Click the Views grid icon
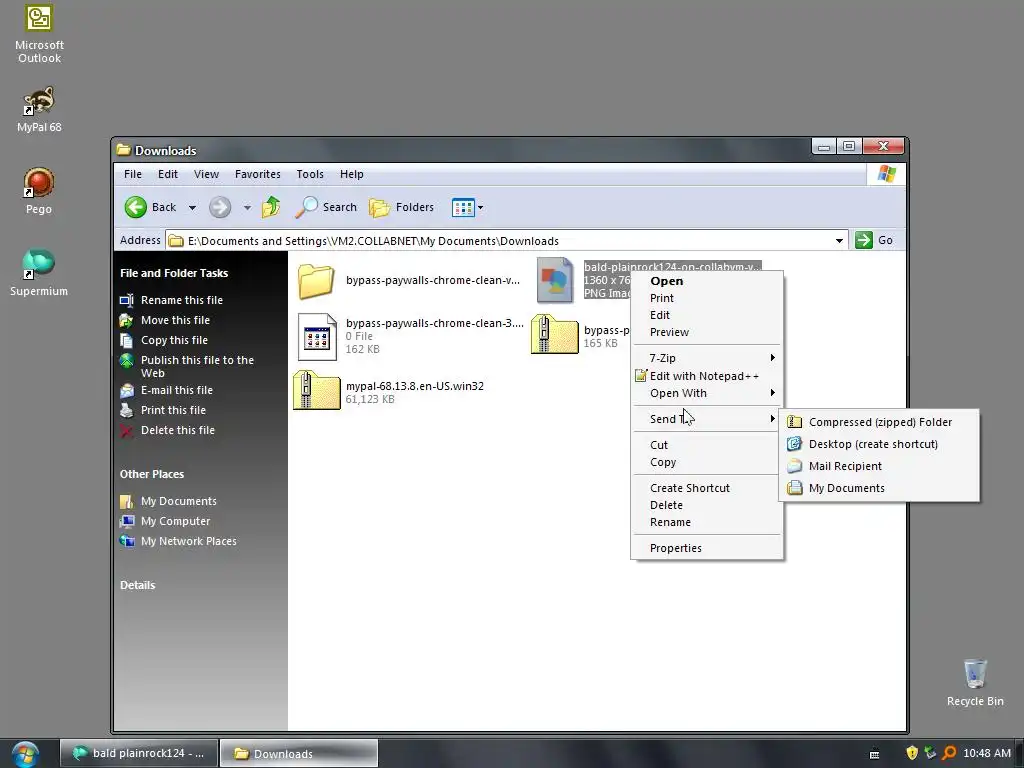1024x768 pixels. click(x=463, y=208)
